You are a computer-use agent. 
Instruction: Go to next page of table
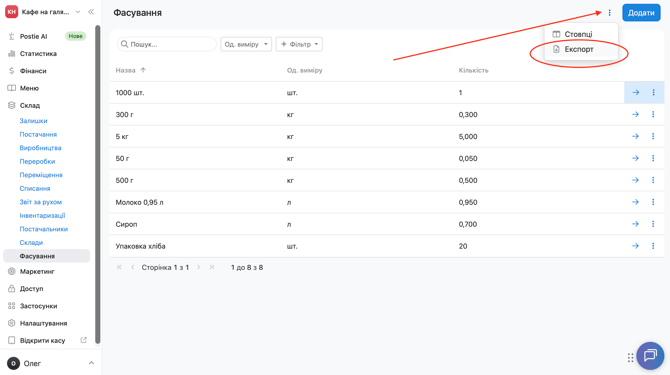tap(199, 267)
